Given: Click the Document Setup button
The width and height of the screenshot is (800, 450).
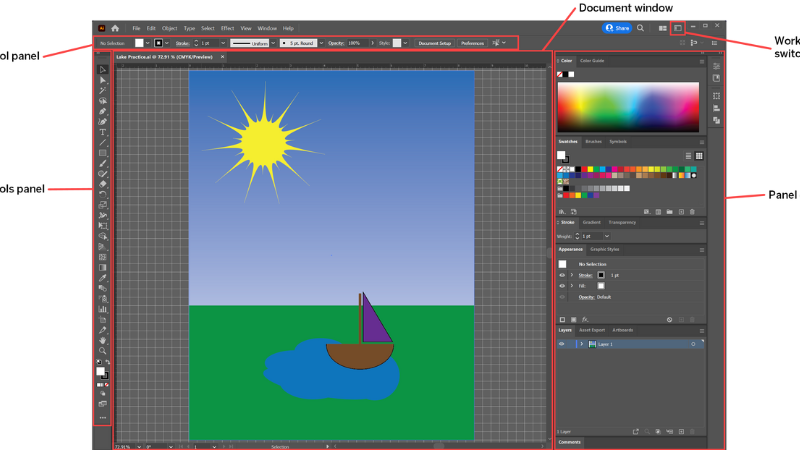Looking at the screenshot, I should click(434, 43).
